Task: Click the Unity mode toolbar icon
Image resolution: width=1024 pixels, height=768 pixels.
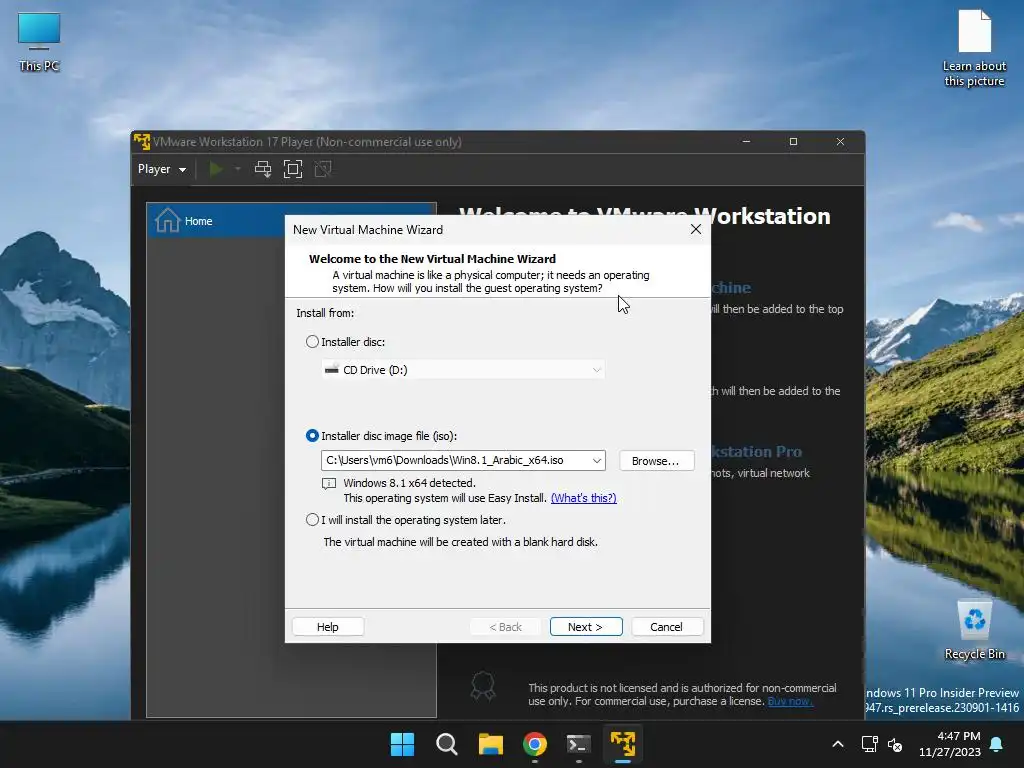Action: (323, 169)
